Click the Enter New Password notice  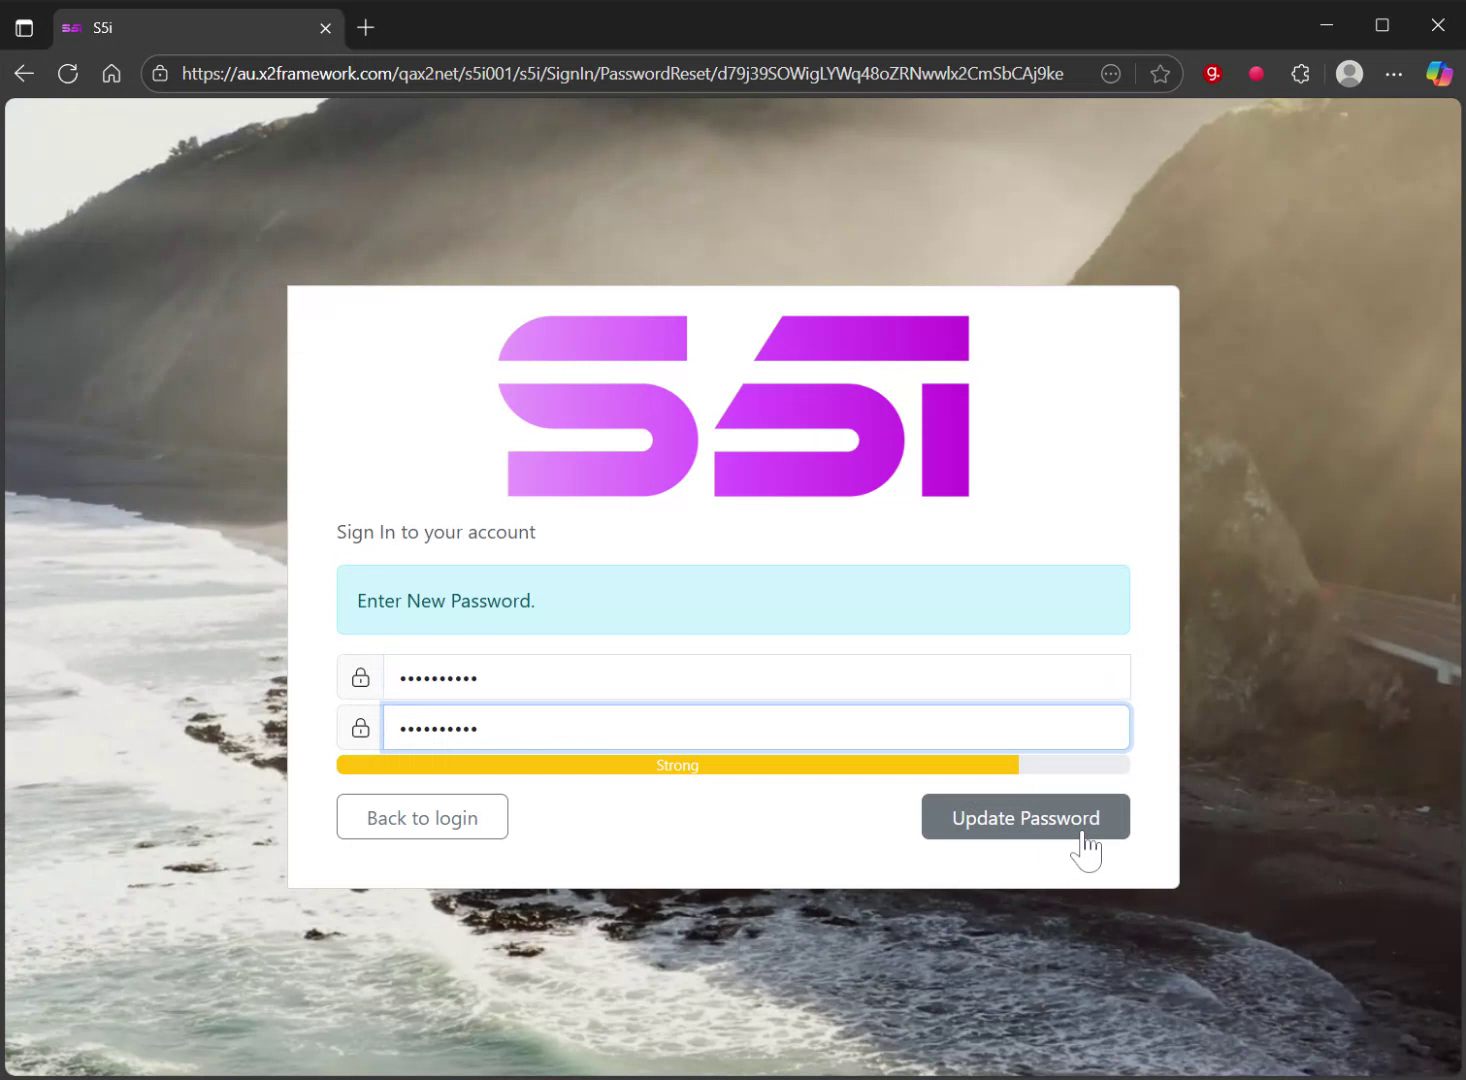point(733,600)
